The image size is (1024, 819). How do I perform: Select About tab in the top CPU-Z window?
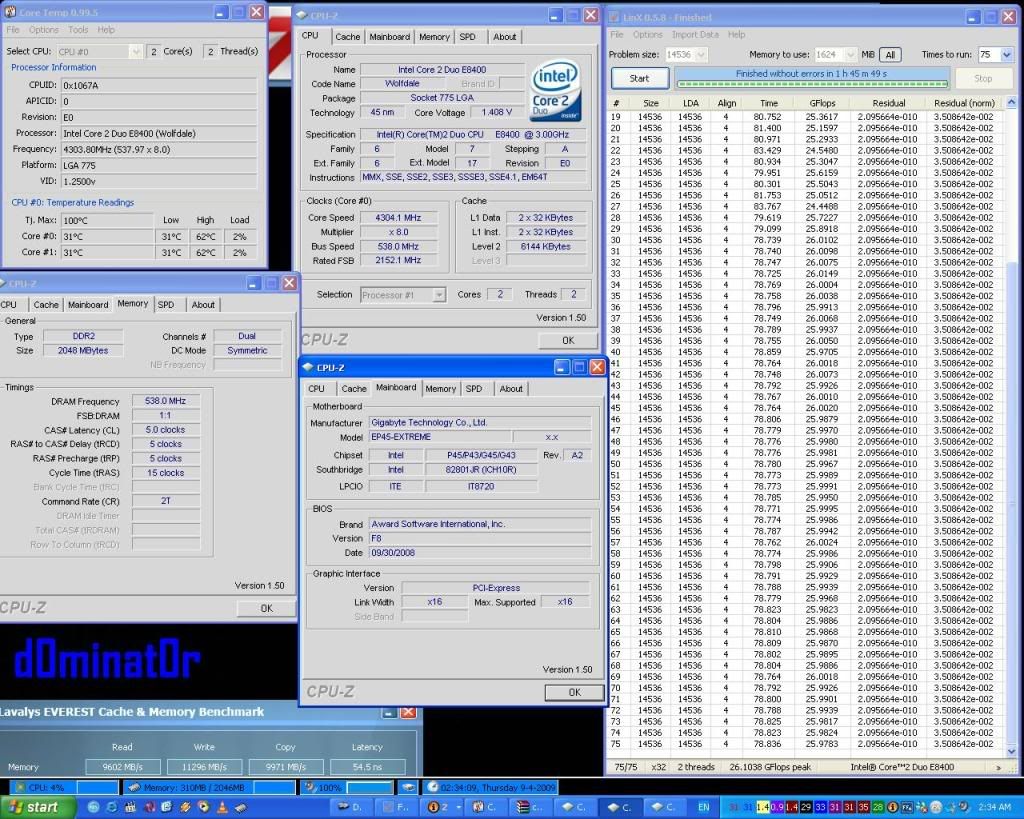tap(504, 37)
